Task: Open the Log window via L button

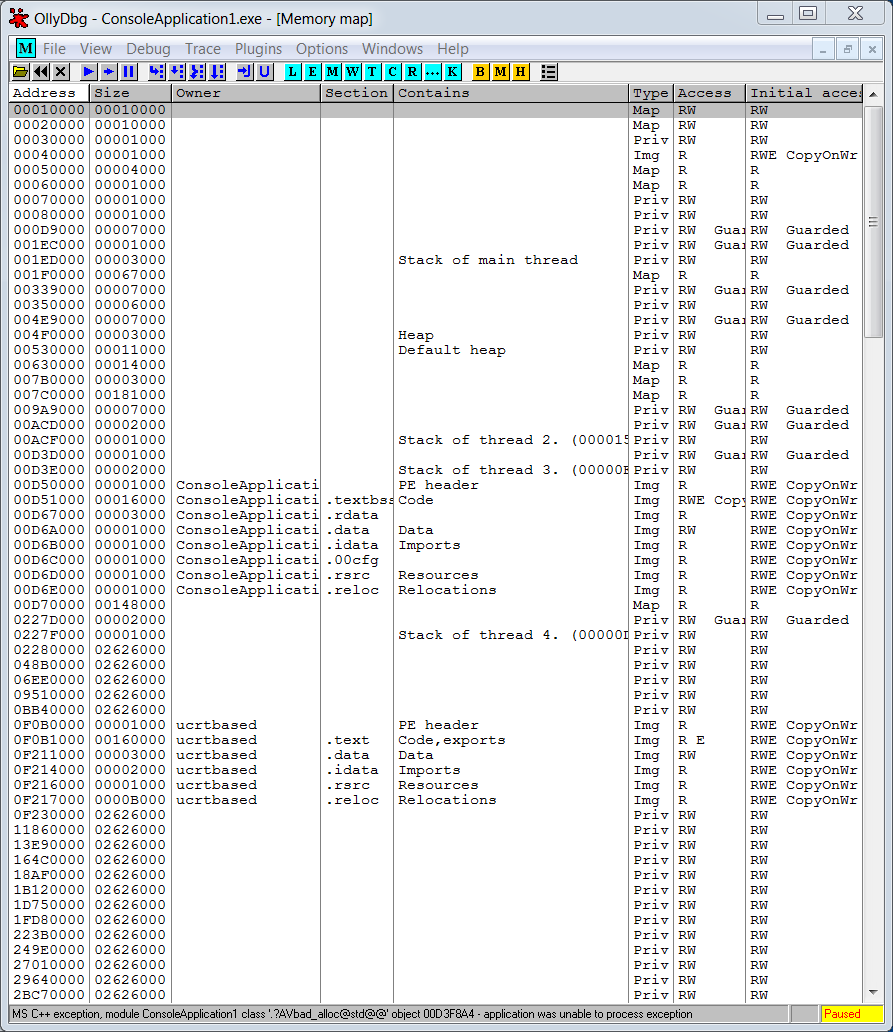Action: [x=293, y=72]
